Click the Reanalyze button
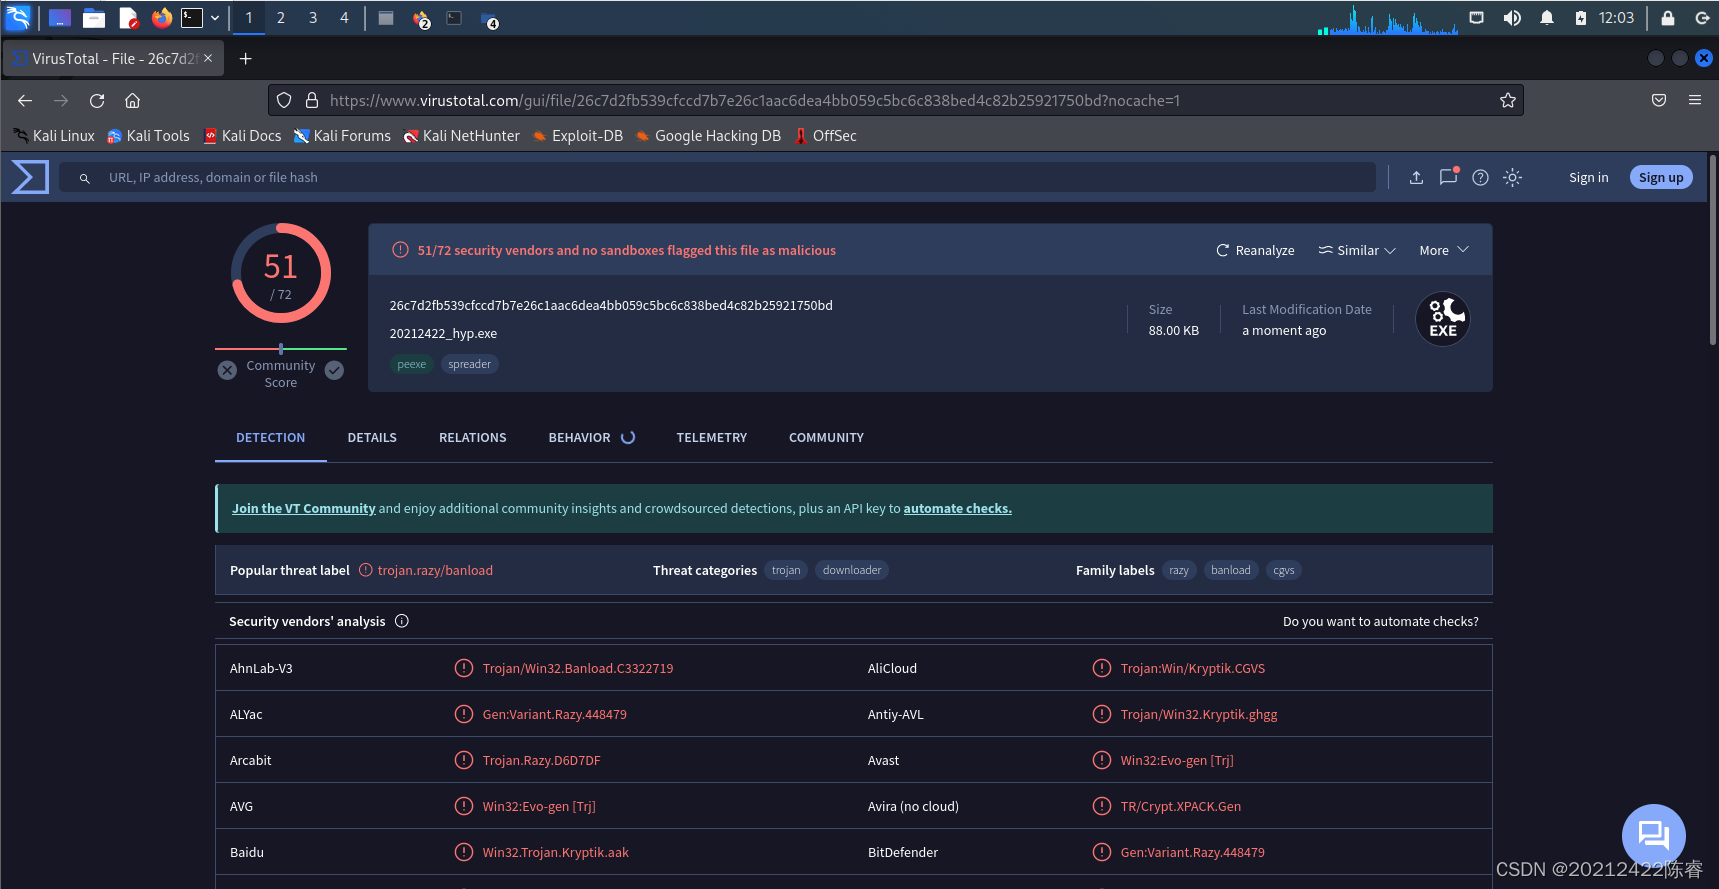 (x=1255, y=250)
